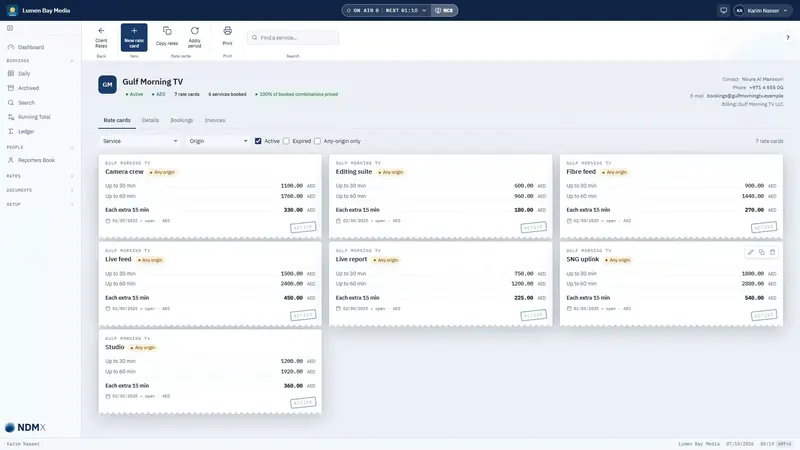Collapse the sidebar panel icon
This screenshot has width=800, height=450.
[10, 28]
